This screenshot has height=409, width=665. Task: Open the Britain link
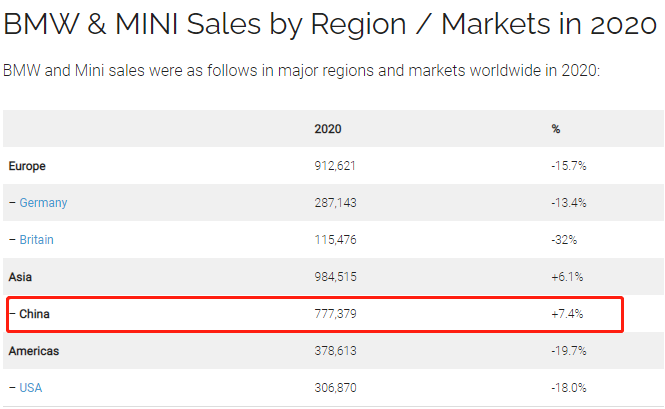coord(37,240)
